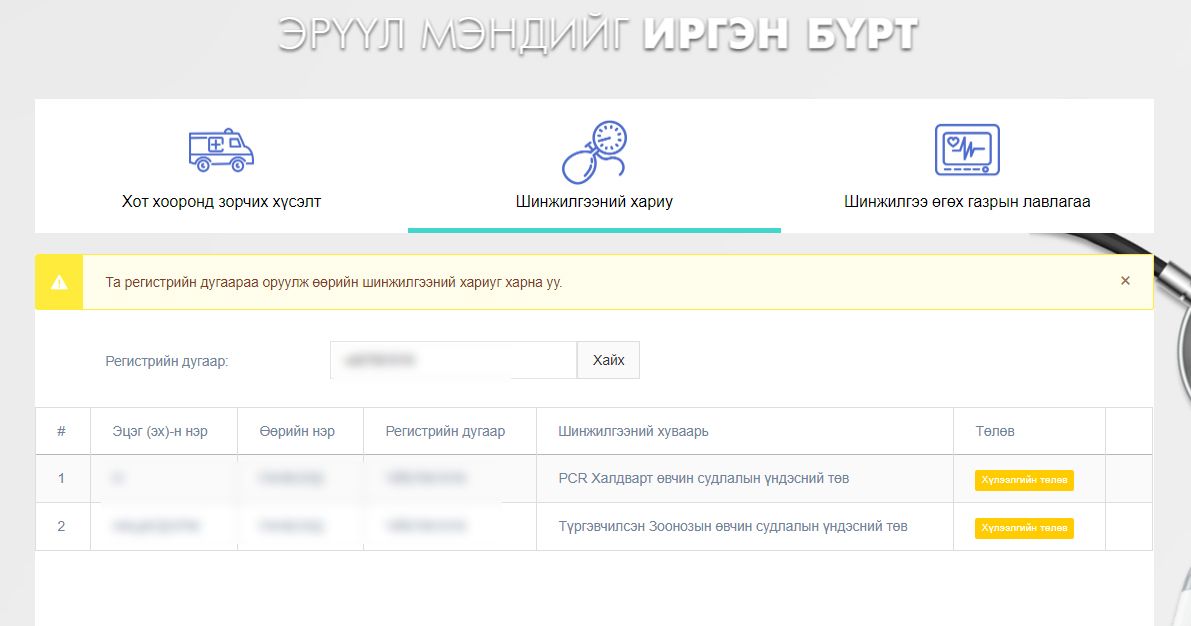This screenshot has width=1191, height=626.
Task: Click the yellow warning triangle icon
Action: pos(59,282)
